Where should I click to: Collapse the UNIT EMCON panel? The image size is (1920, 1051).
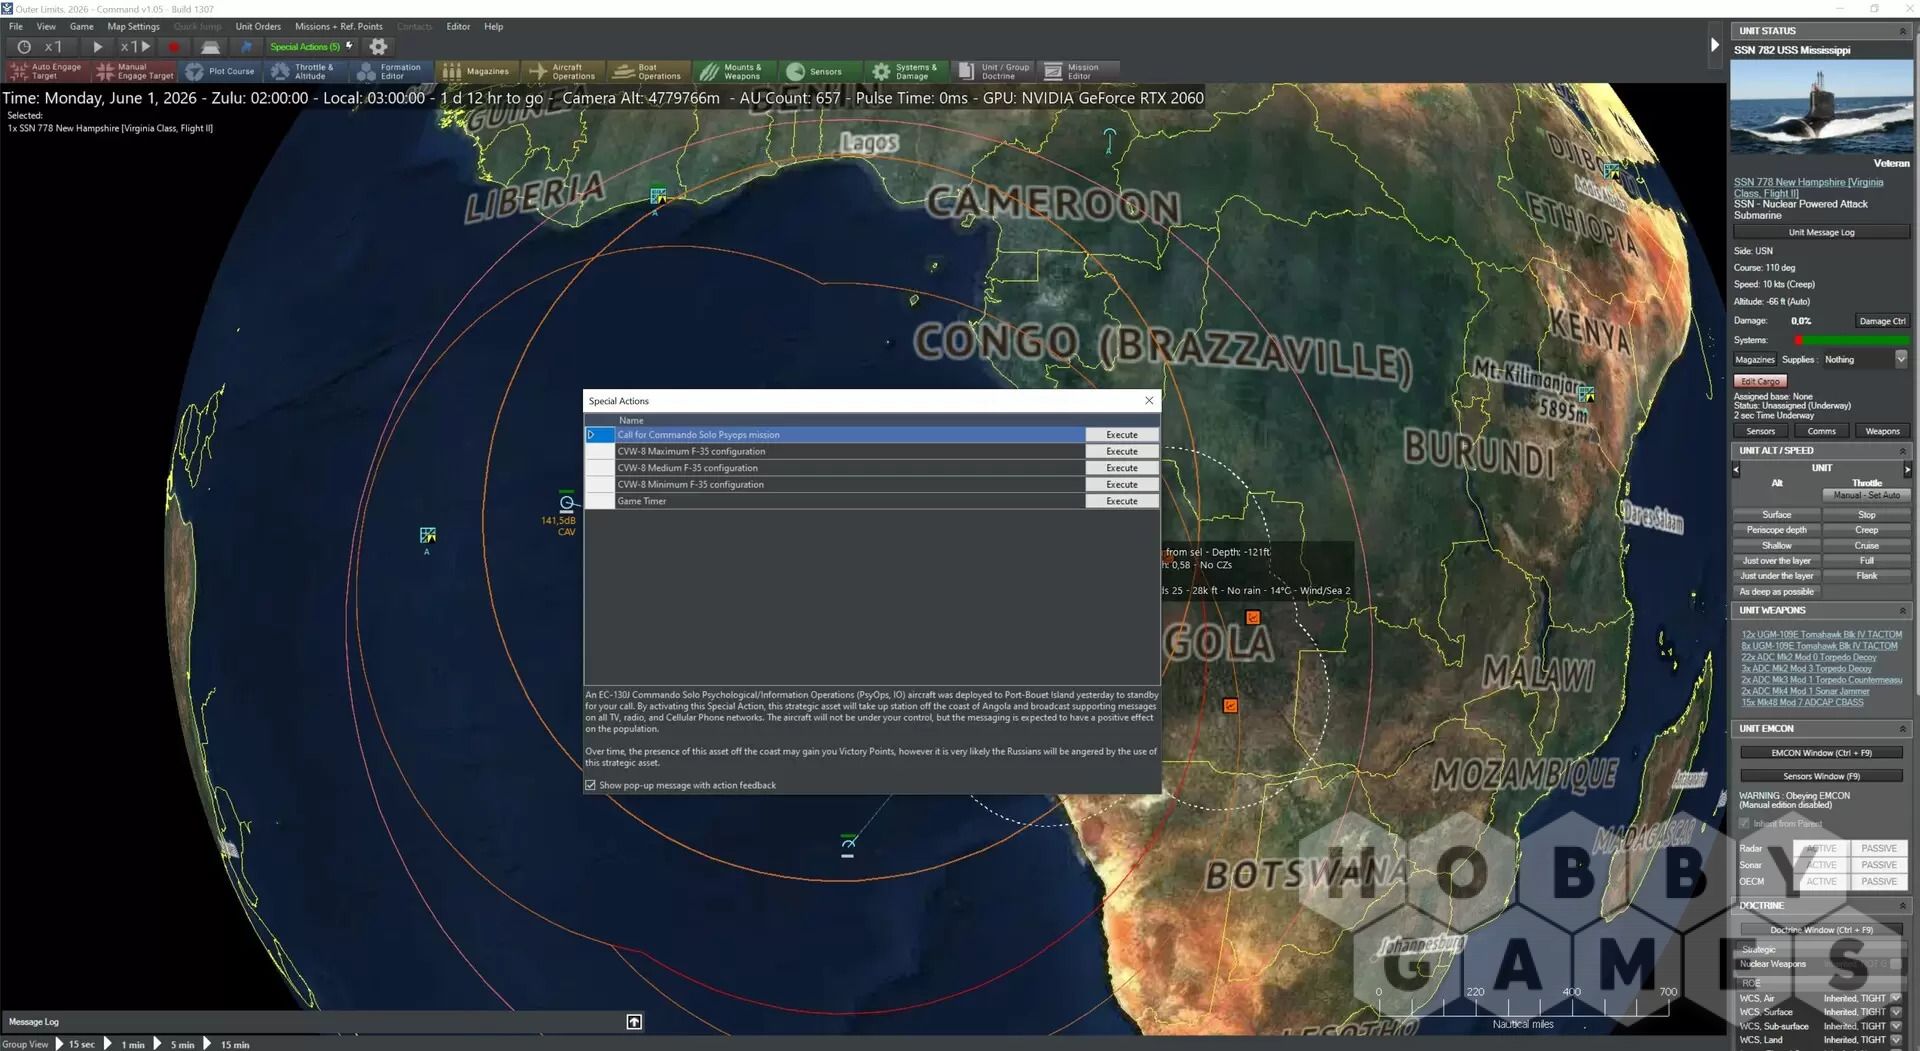[1902, 729]
